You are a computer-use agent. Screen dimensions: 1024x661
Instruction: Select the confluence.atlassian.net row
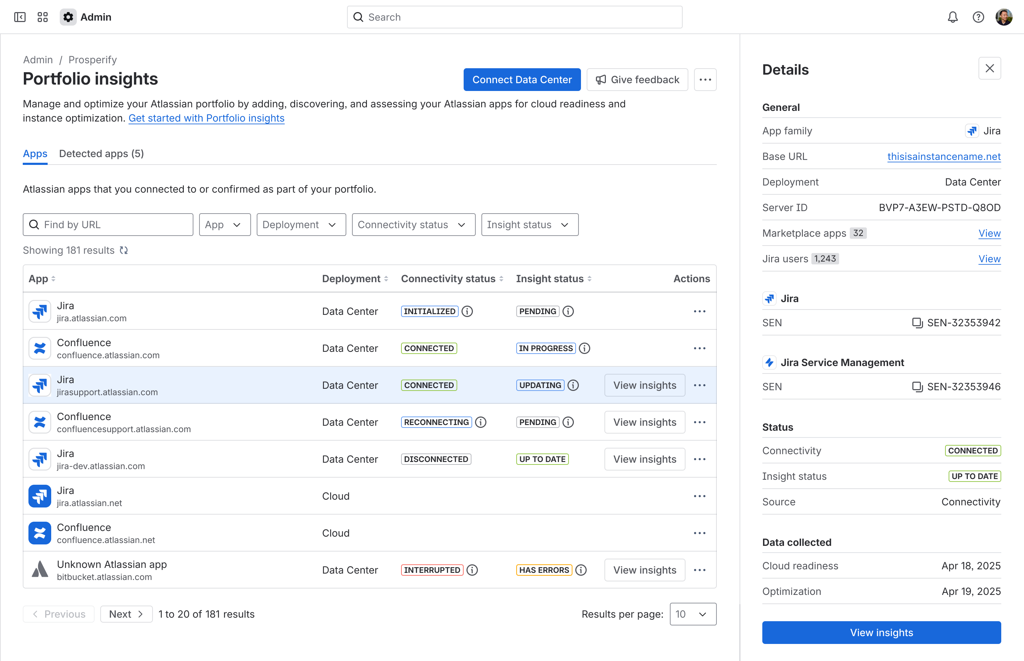370,533
